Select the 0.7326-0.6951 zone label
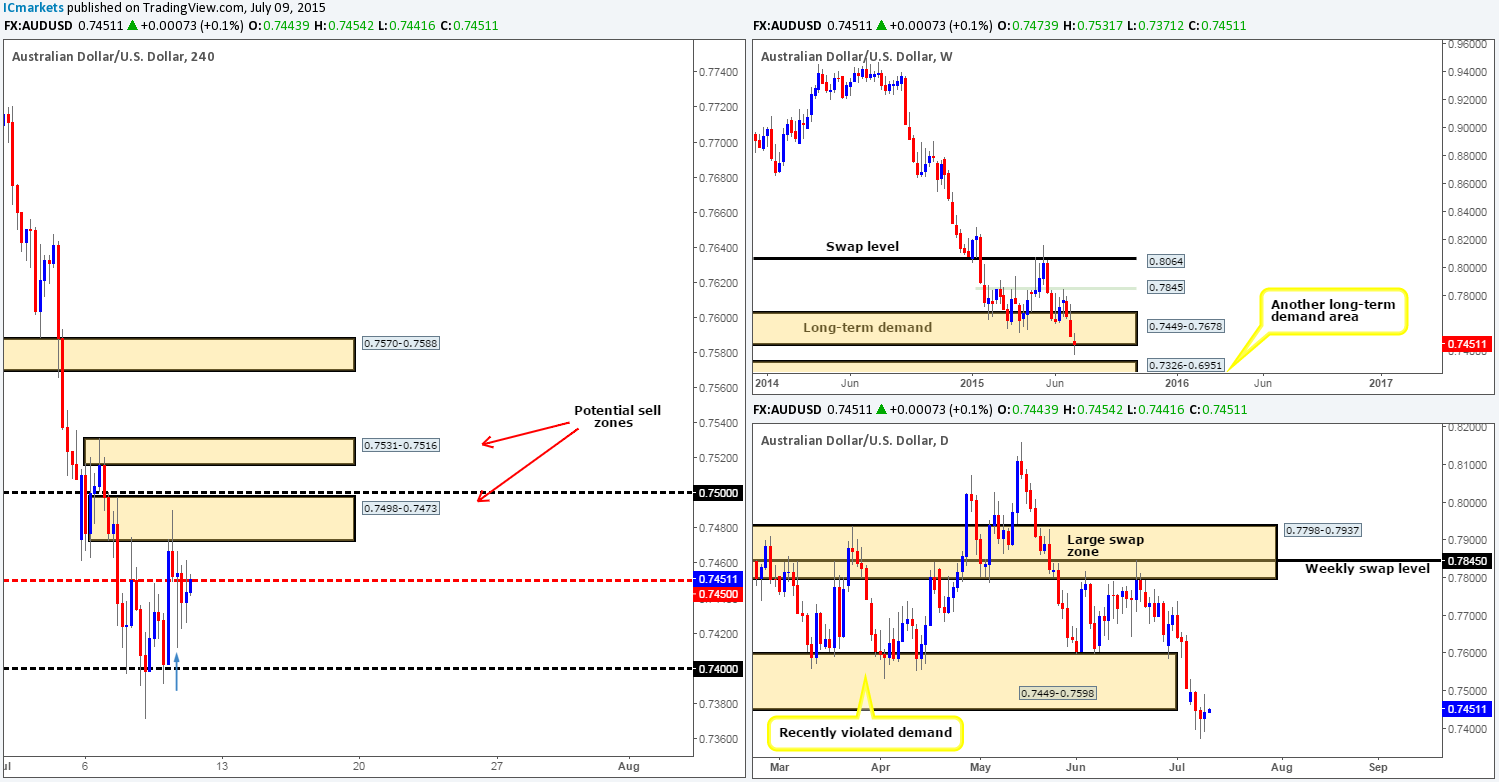 pos(1185,368)
